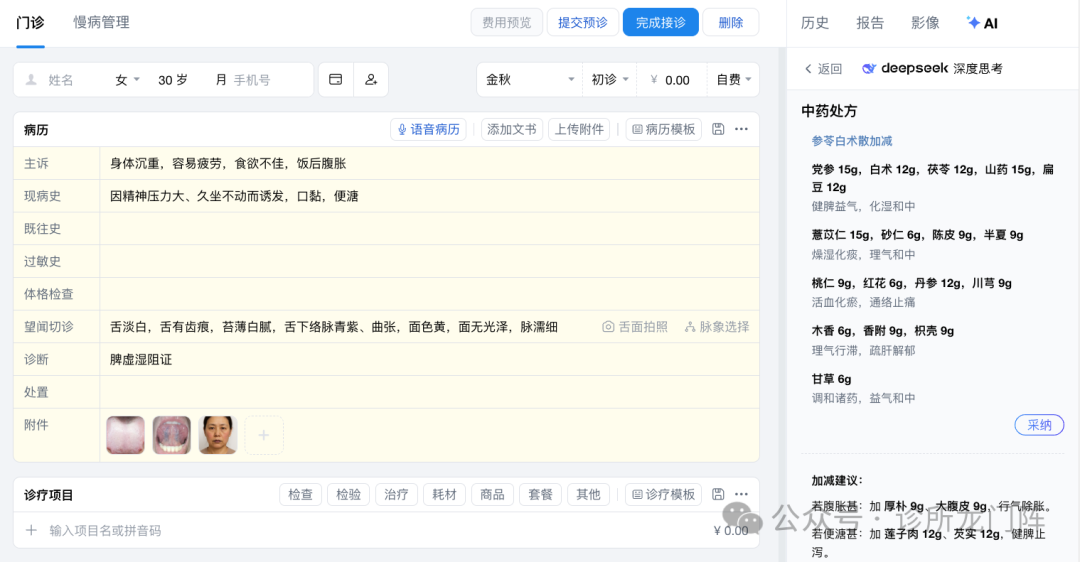
Task: Click the save icon in 病历 header
Action: 718,129
